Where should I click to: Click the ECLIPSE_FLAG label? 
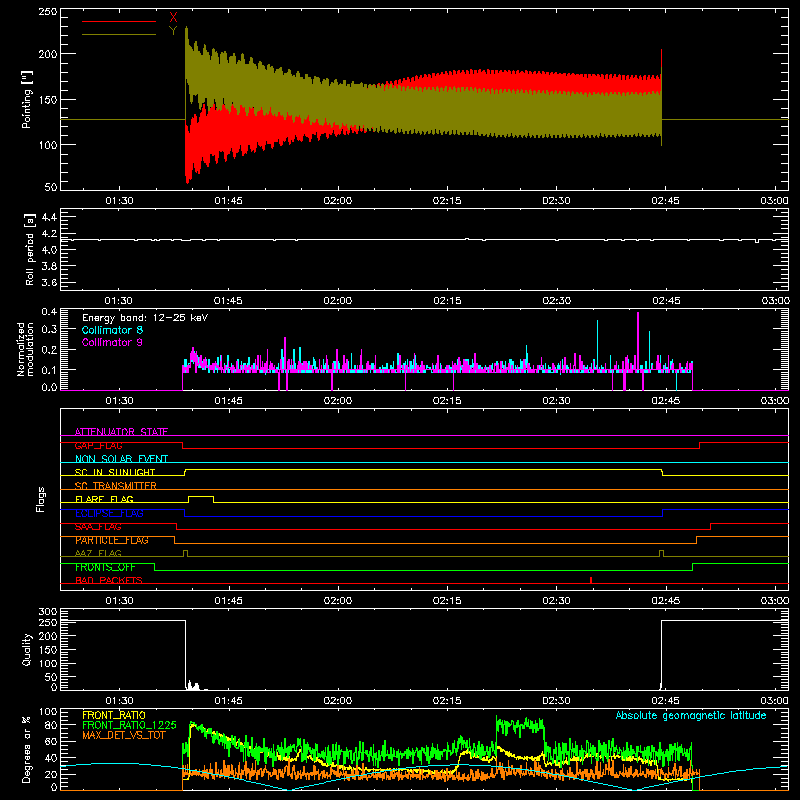(x=109, y=513)
